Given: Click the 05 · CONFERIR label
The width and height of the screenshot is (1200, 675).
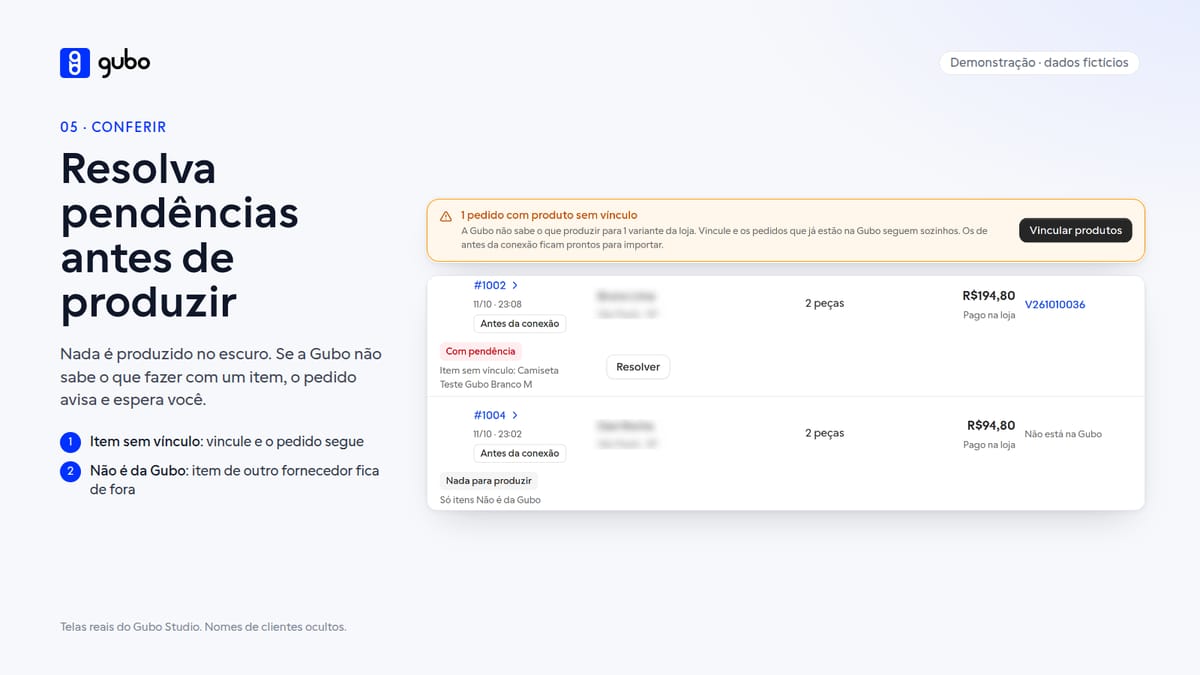Looking at the screenshot, I should [x=113, y=127].
